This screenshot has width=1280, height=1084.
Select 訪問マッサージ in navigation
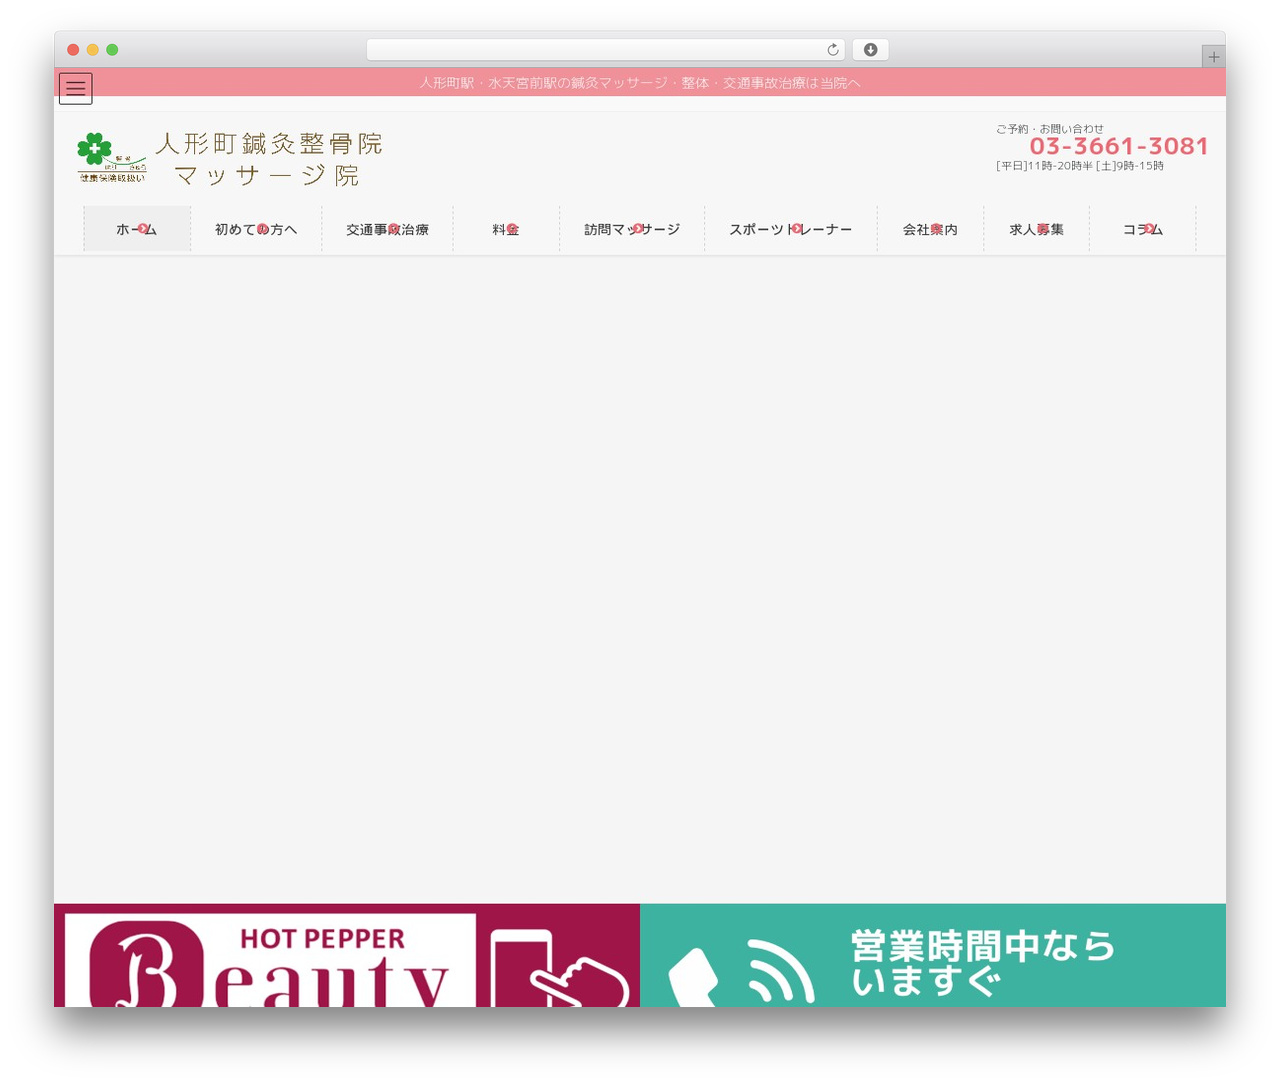[x=632, y=229]
